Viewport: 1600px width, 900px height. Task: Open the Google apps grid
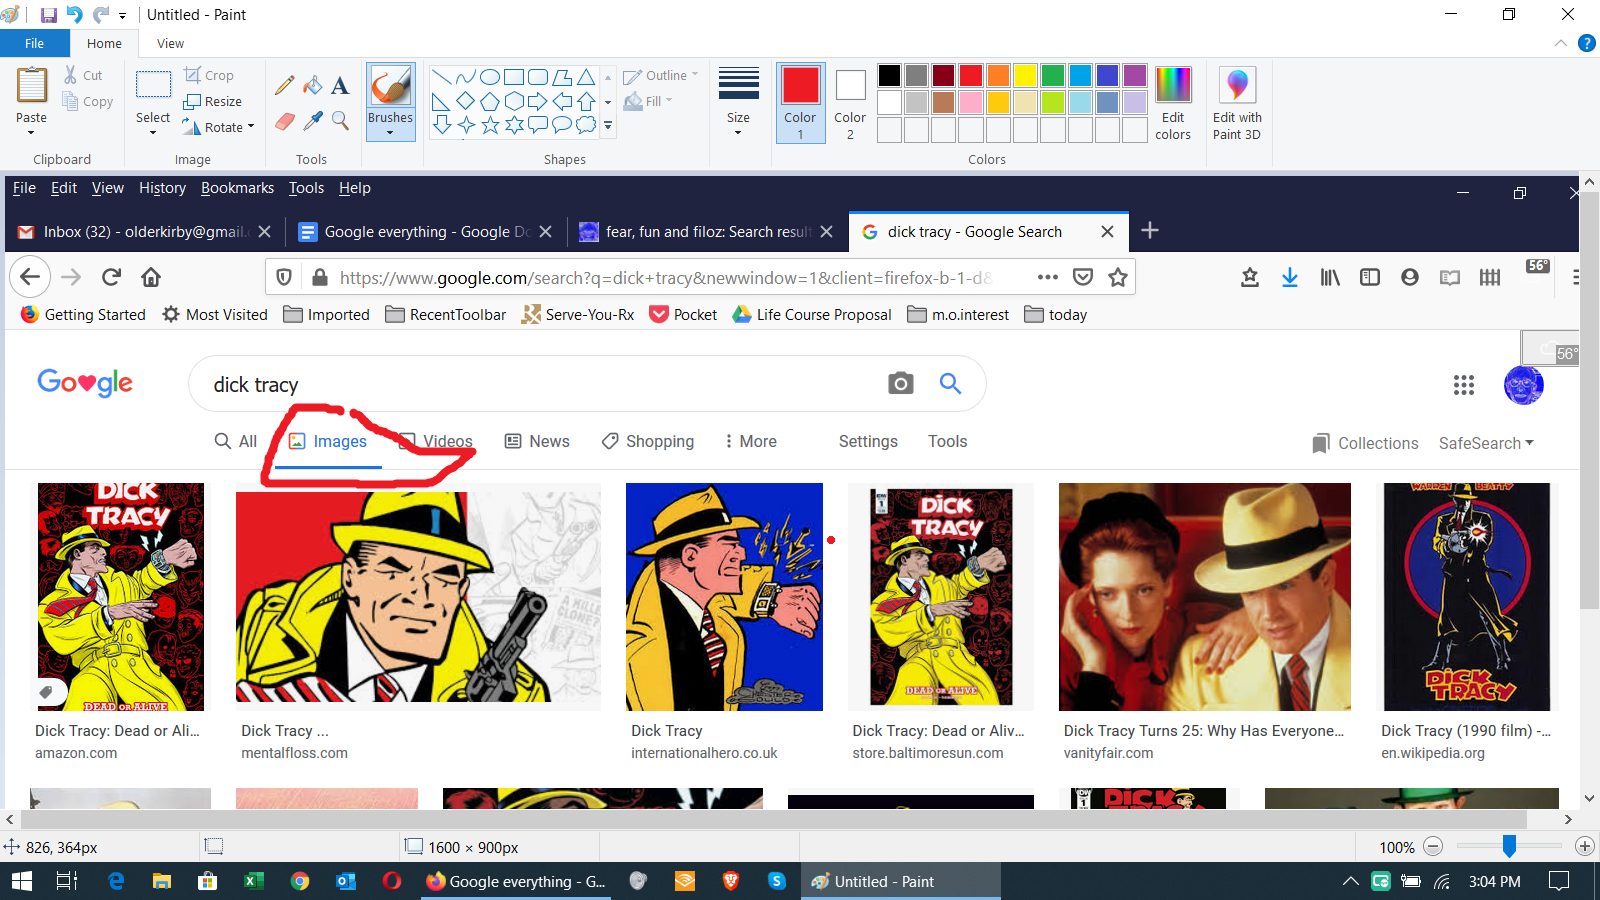[1464, 385]
